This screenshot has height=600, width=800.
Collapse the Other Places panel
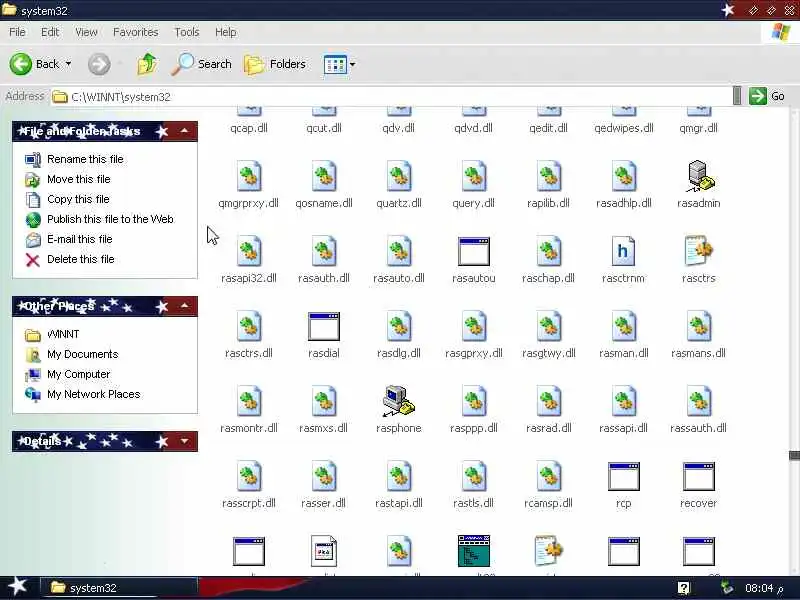pos(184,306)
